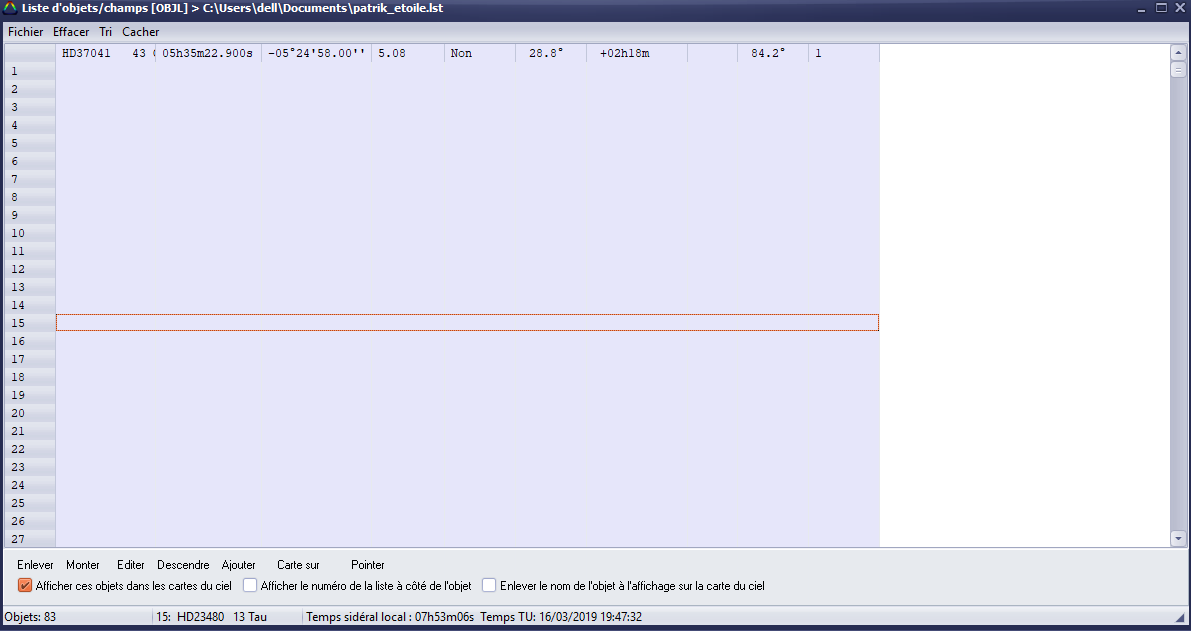This screenshot has width=1191, height=631.
Task: Tick 'Enlever le nom de l'objet' checkbox
Action: (490, 586)
